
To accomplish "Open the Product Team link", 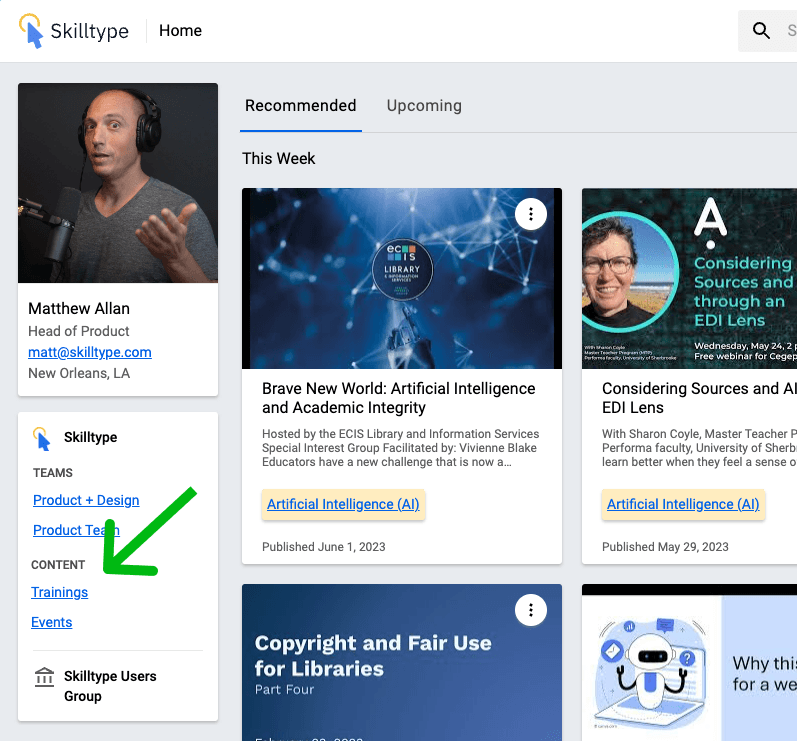I will pyautogui.click(x=76, y=530).
